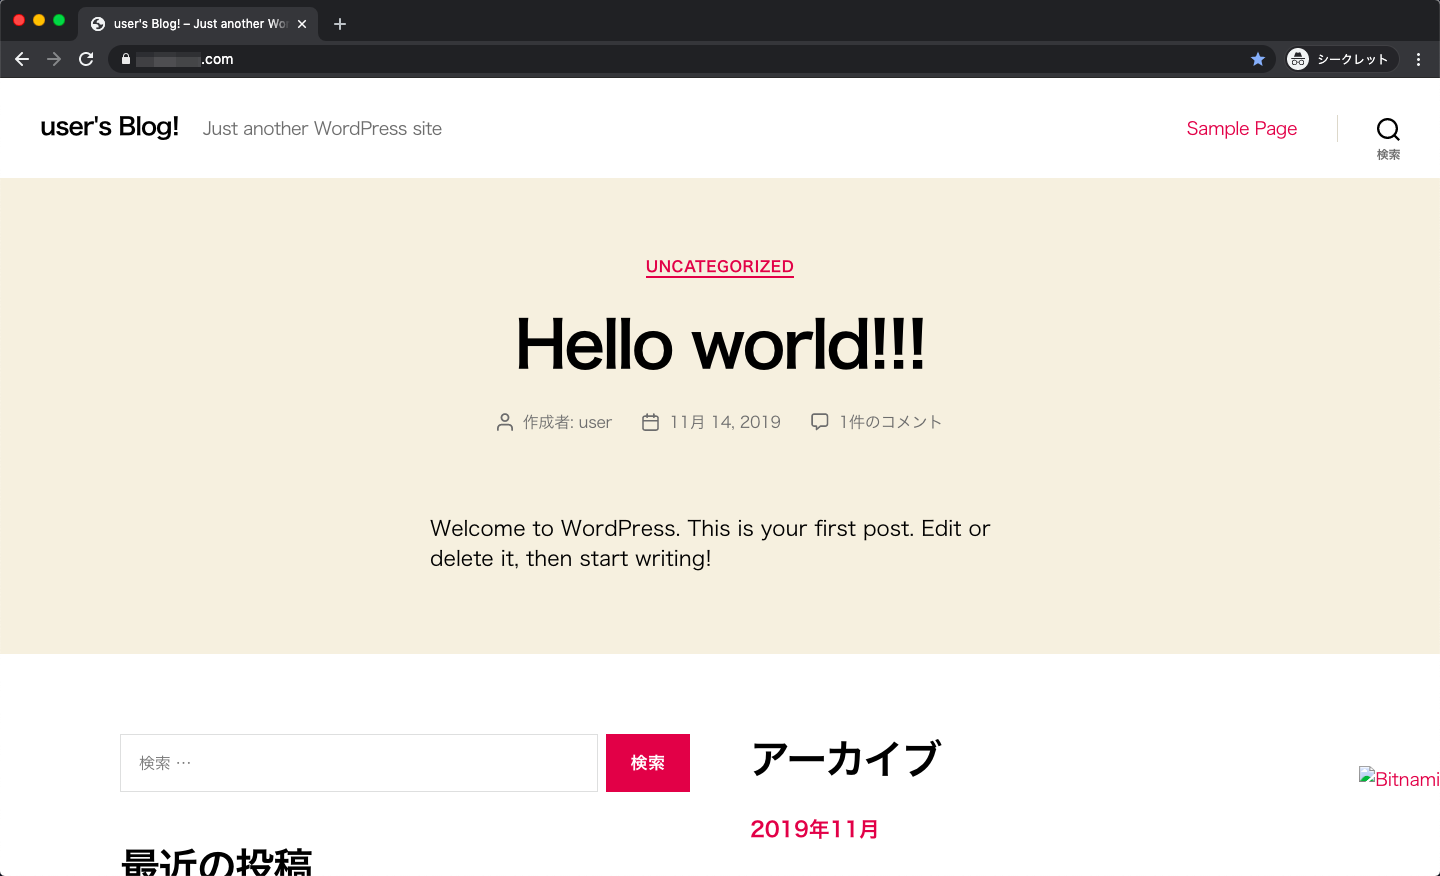The width and height of the screenshot is (1440, 876).
Task: Open Chrome's three-dot menu
Action: pos(1419,59)
